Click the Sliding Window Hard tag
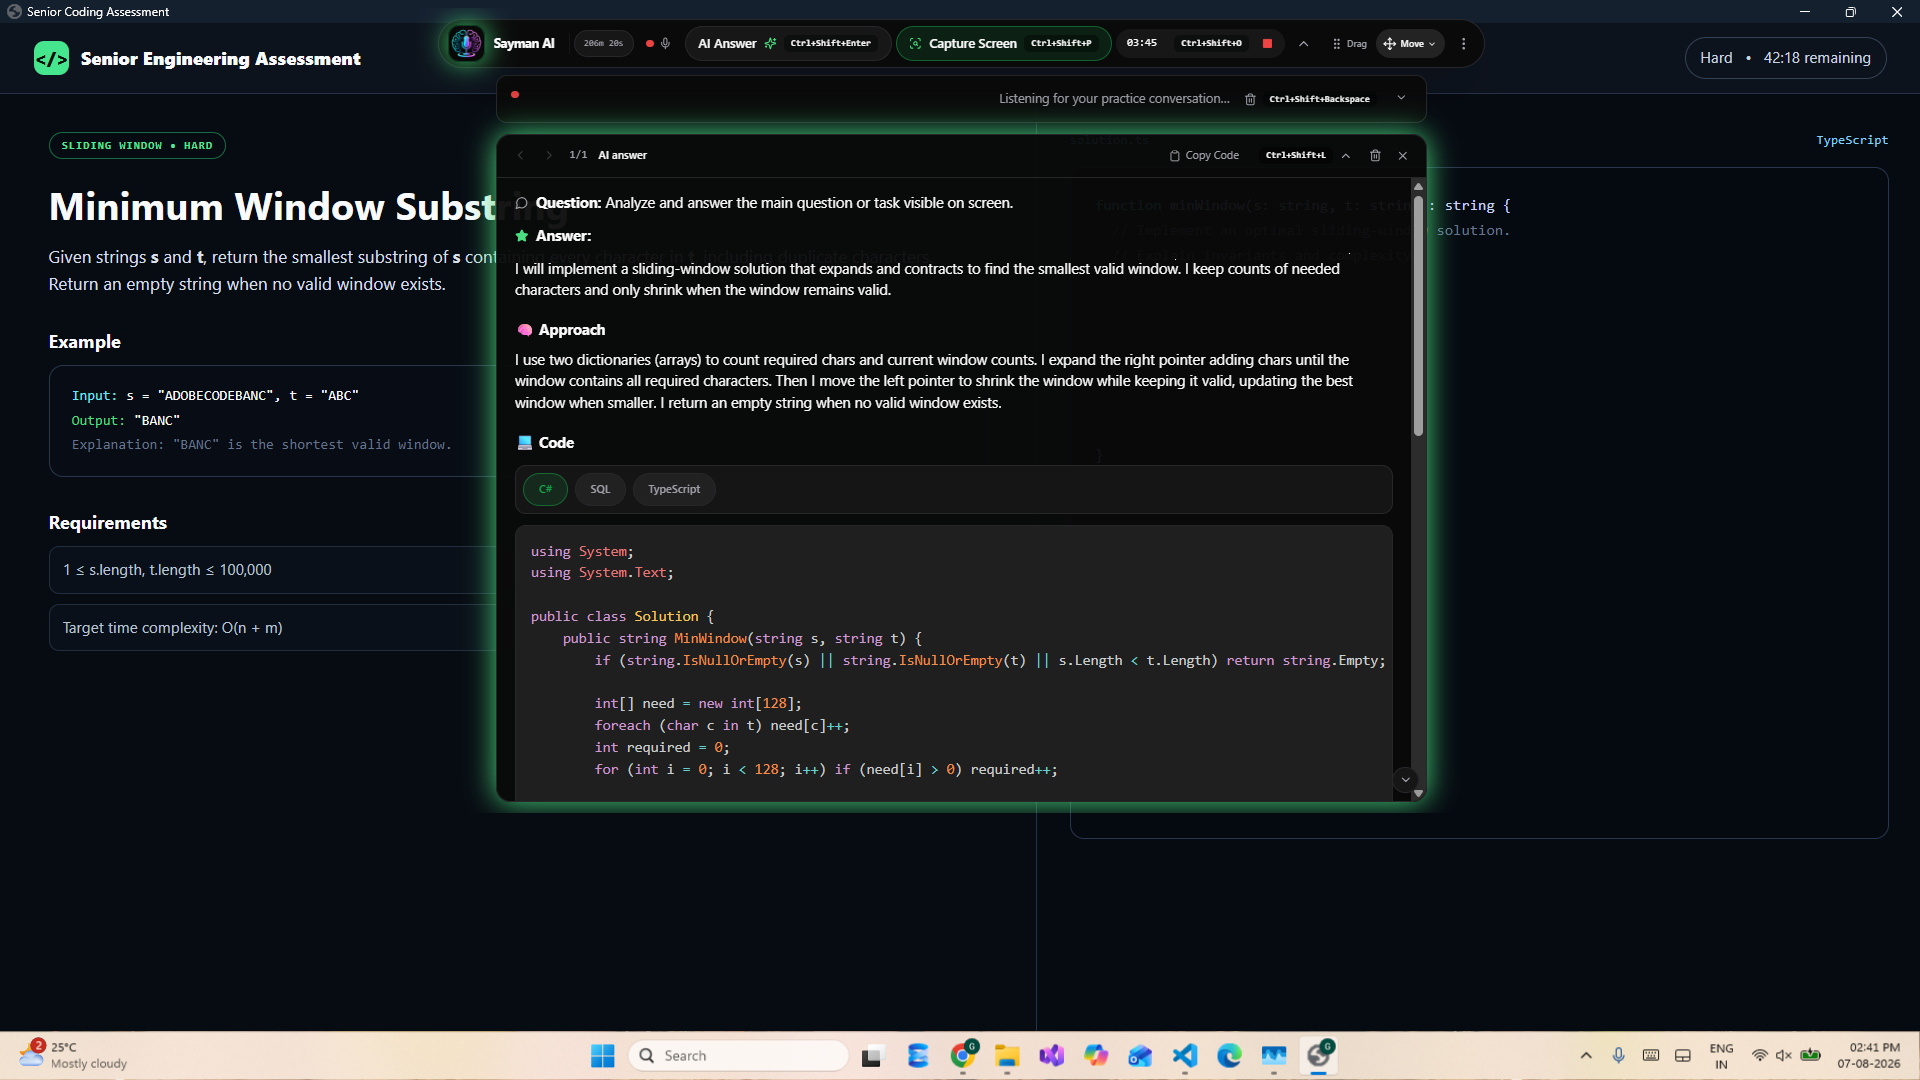The width and height of the screenshot is (1920, 1080). (137, 146)
